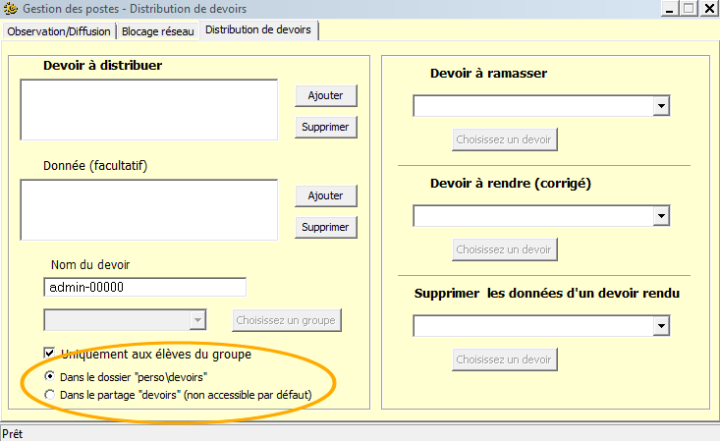Open the Blocage réseau tab
The width and height of the screenshot is (720, 441).
(158, 30)
